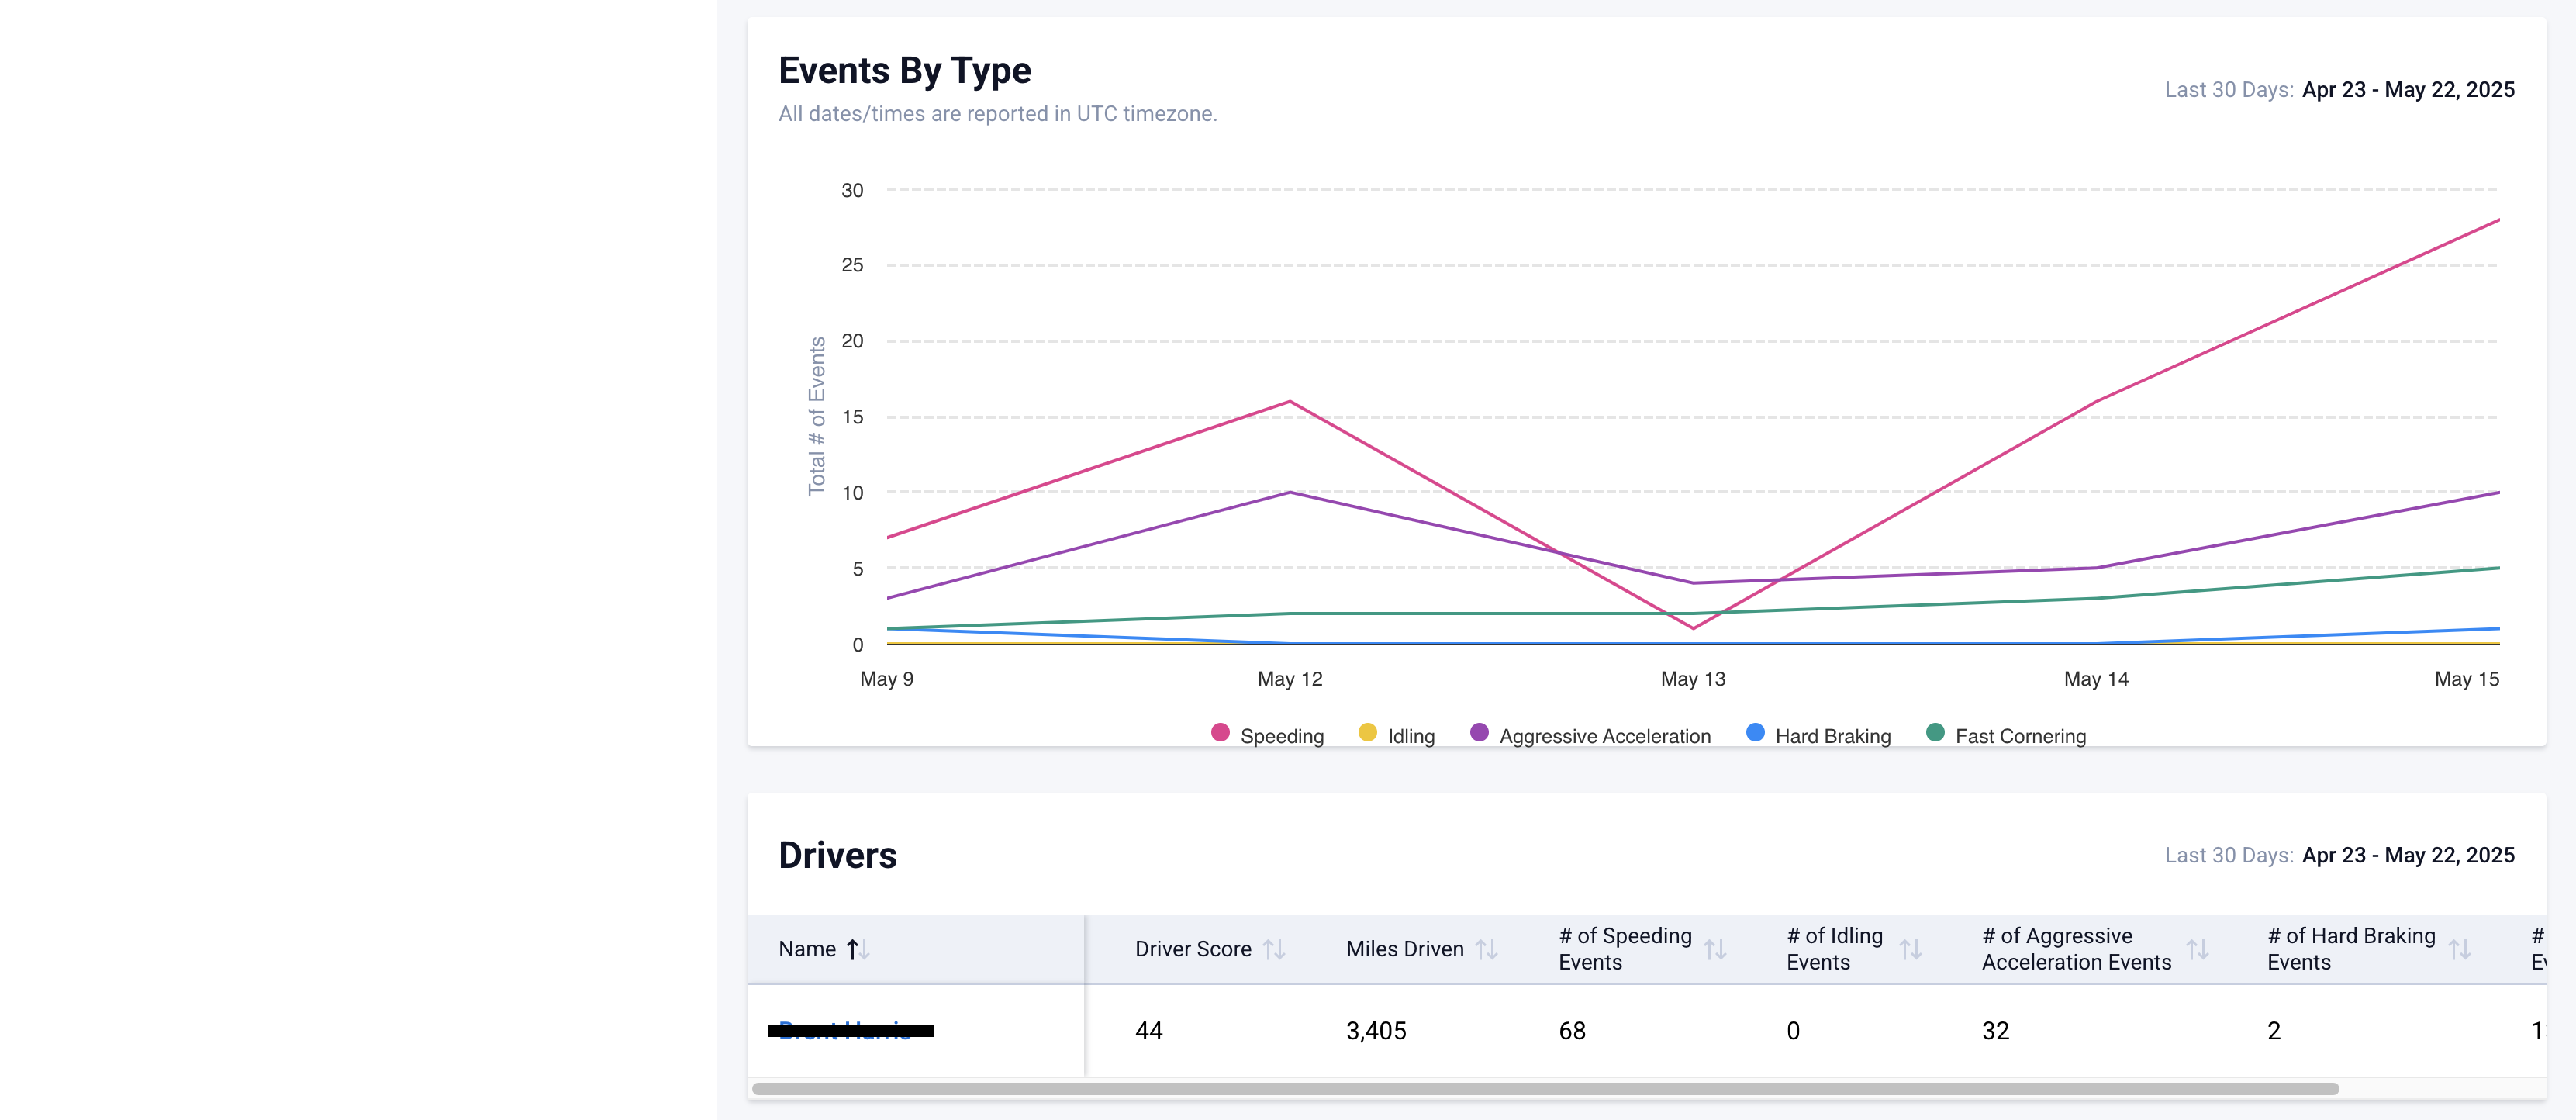The width and height of the screenshot is (2576, 1120).
Task: Sort by Hard Braking Events arrows
Action: click(x=2459, y=949)
